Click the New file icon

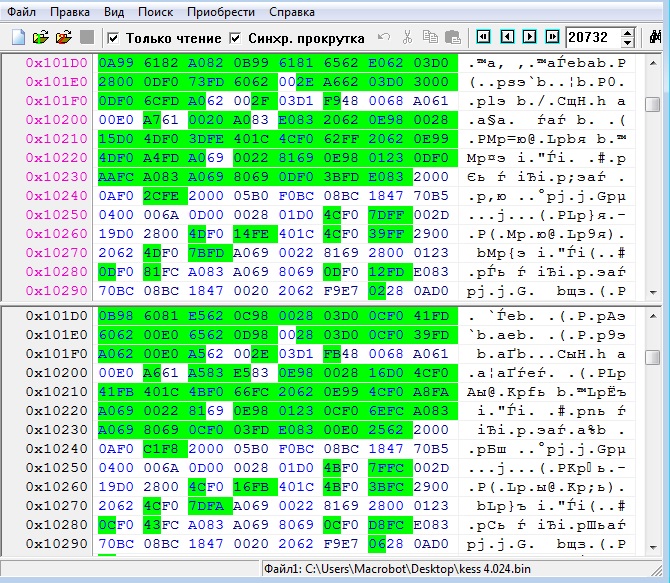18,38
